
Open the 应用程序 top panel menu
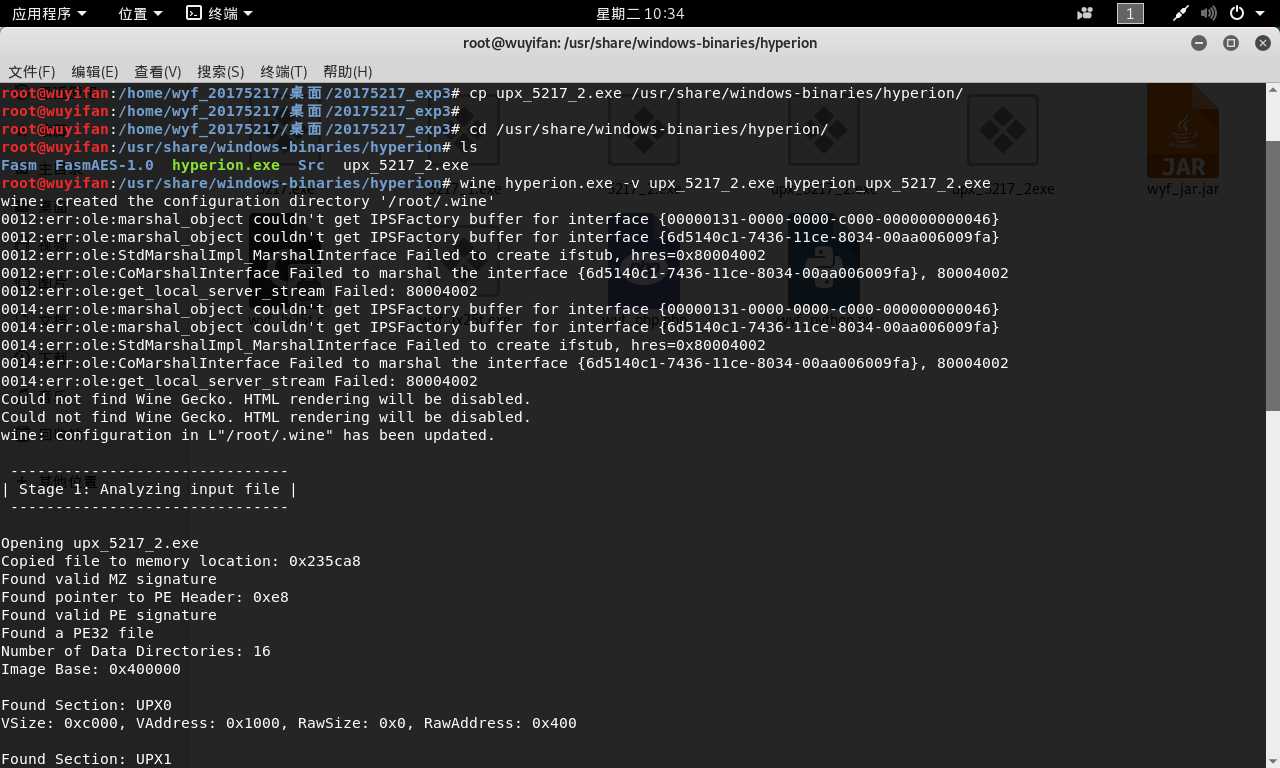point(49,13)
